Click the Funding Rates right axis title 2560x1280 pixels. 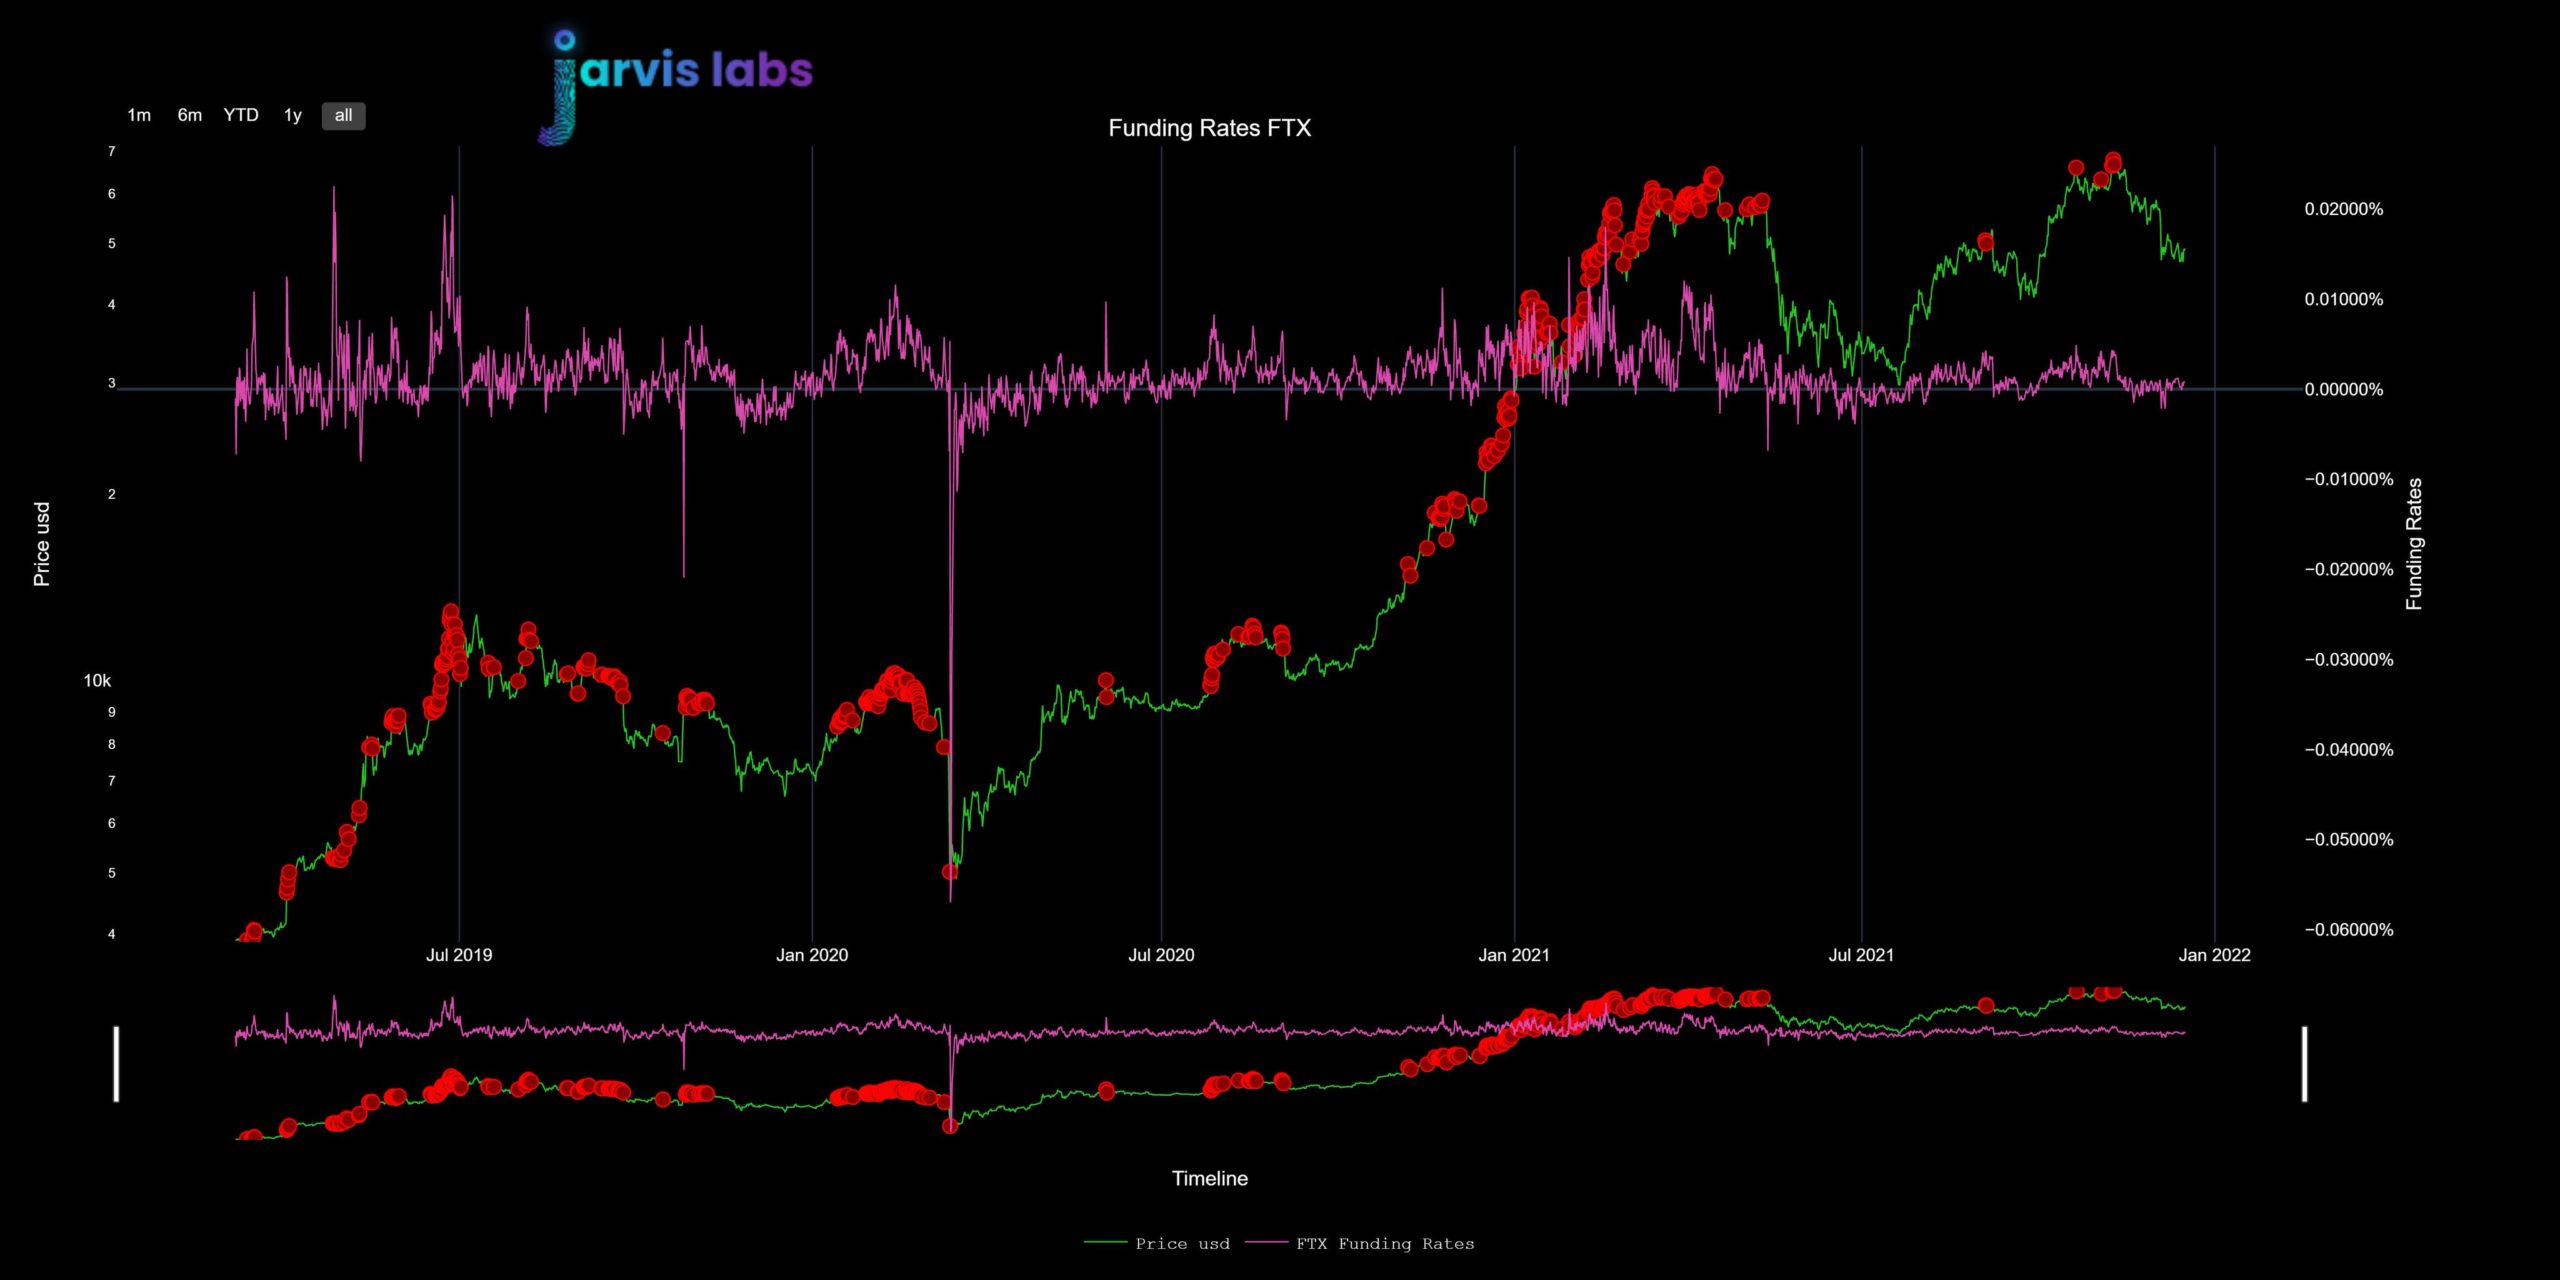(x=2414, y=544)
